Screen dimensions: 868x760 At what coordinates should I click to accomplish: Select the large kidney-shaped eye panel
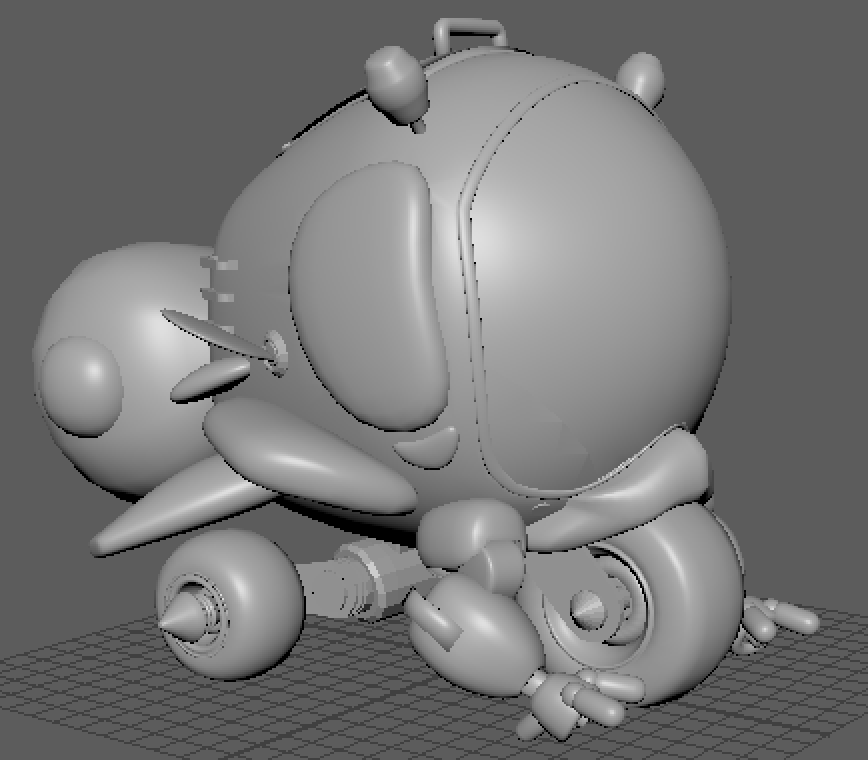(x=368, y=296)
